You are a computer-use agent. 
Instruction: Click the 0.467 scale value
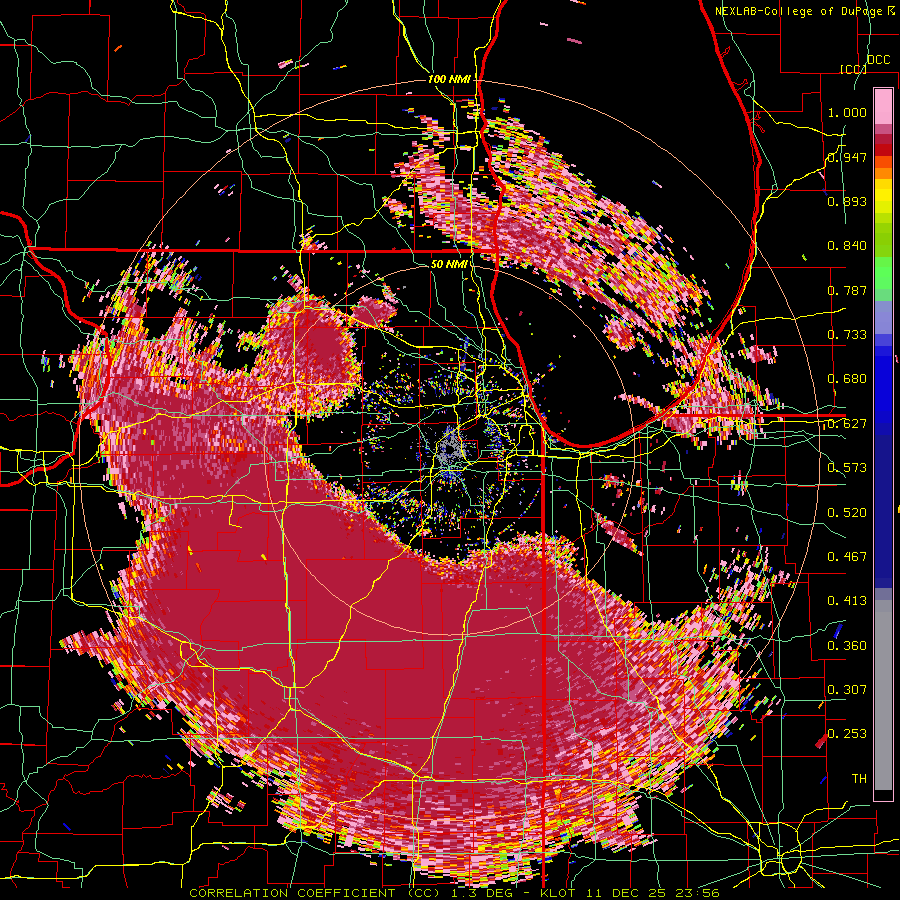tap(847, 556)
